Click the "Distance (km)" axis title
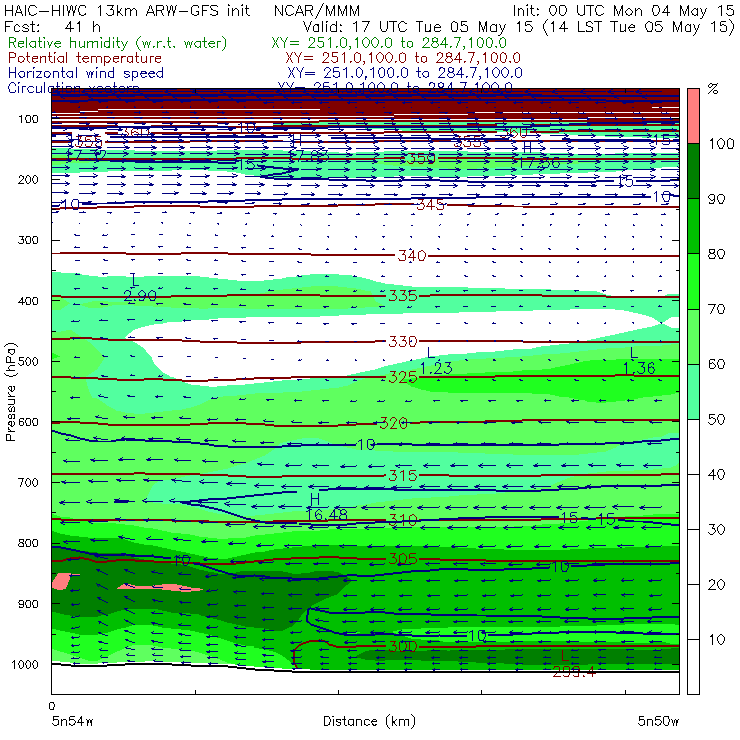 tap(369, 721)
